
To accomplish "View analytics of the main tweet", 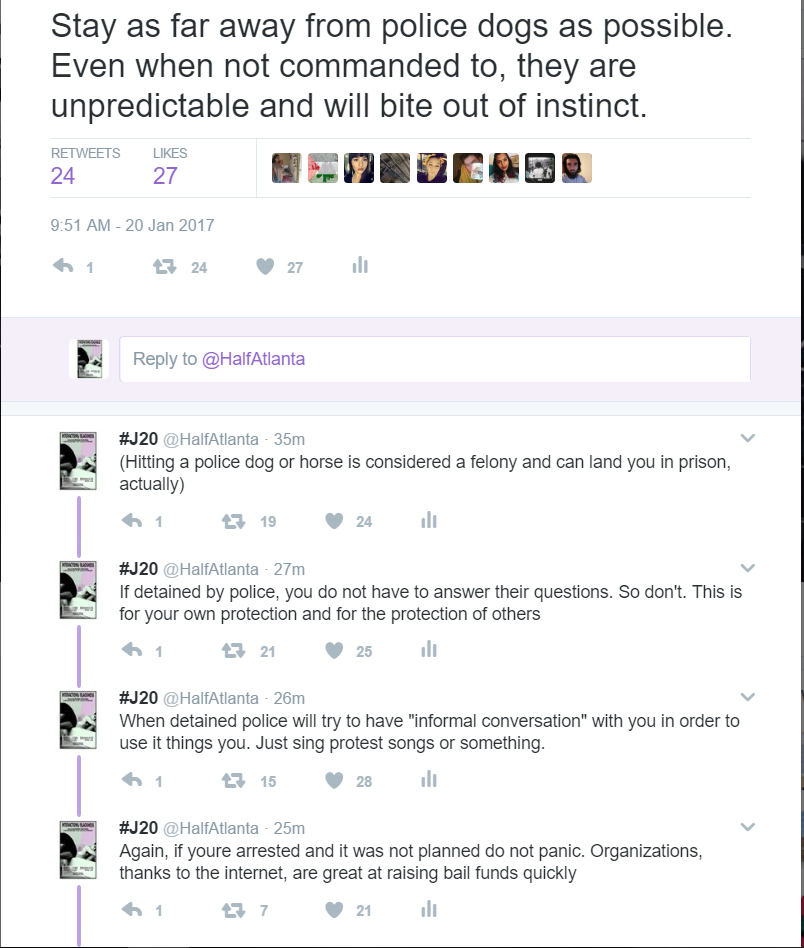I will 360,265.
